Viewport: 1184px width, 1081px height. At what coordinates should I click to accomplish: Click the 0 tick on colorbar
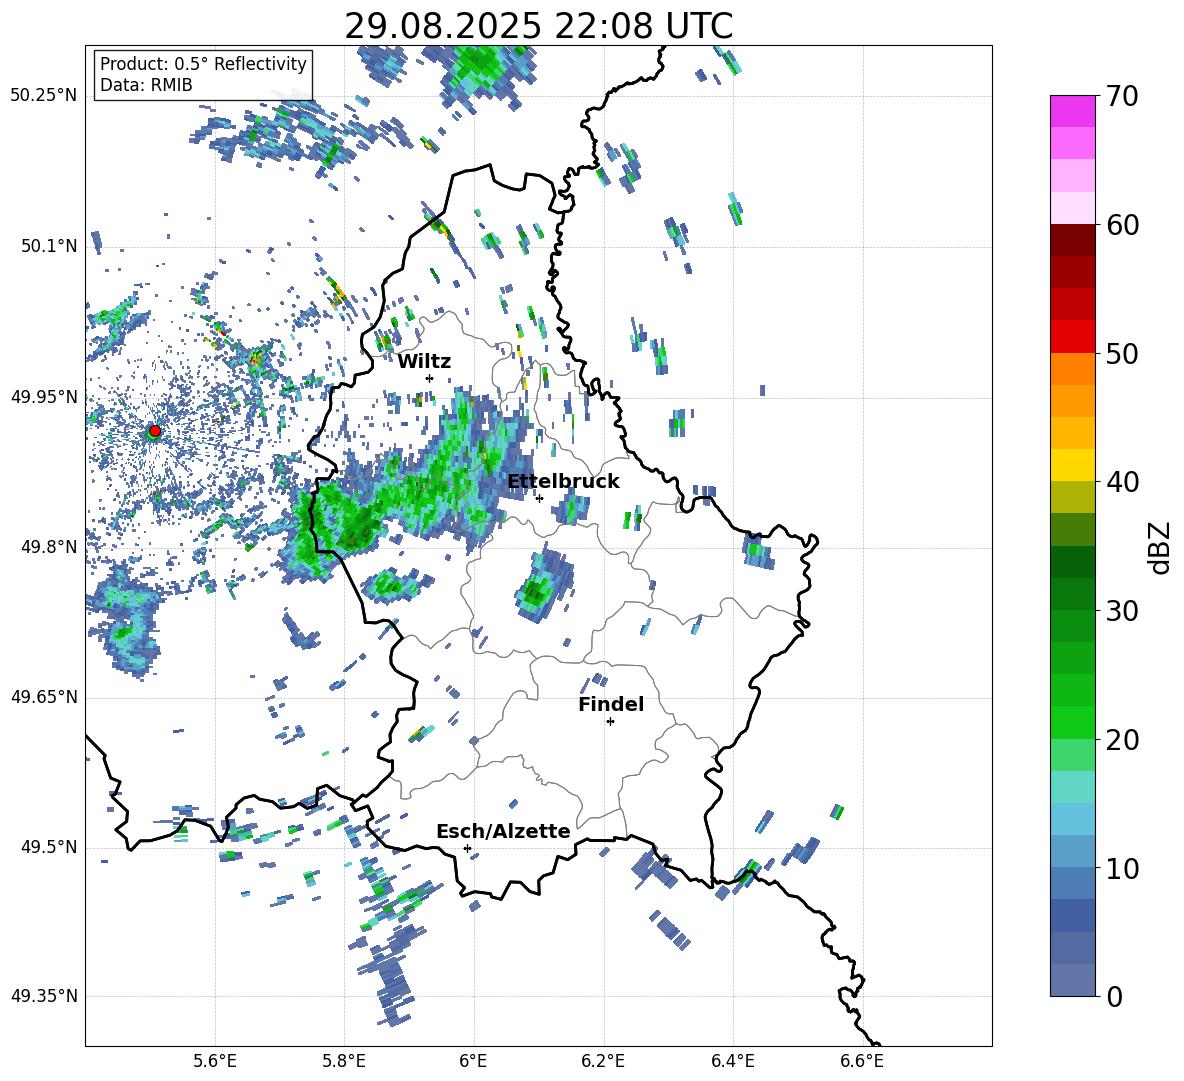[x=1114, y=996]
